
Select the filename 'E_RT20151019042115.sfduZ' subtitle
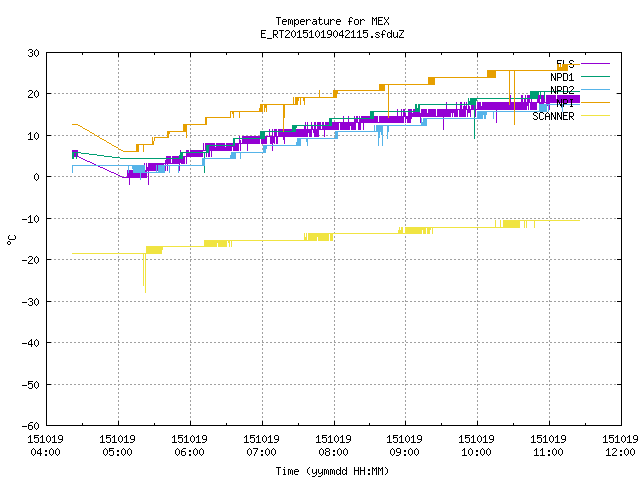click(x=332, y=34)
